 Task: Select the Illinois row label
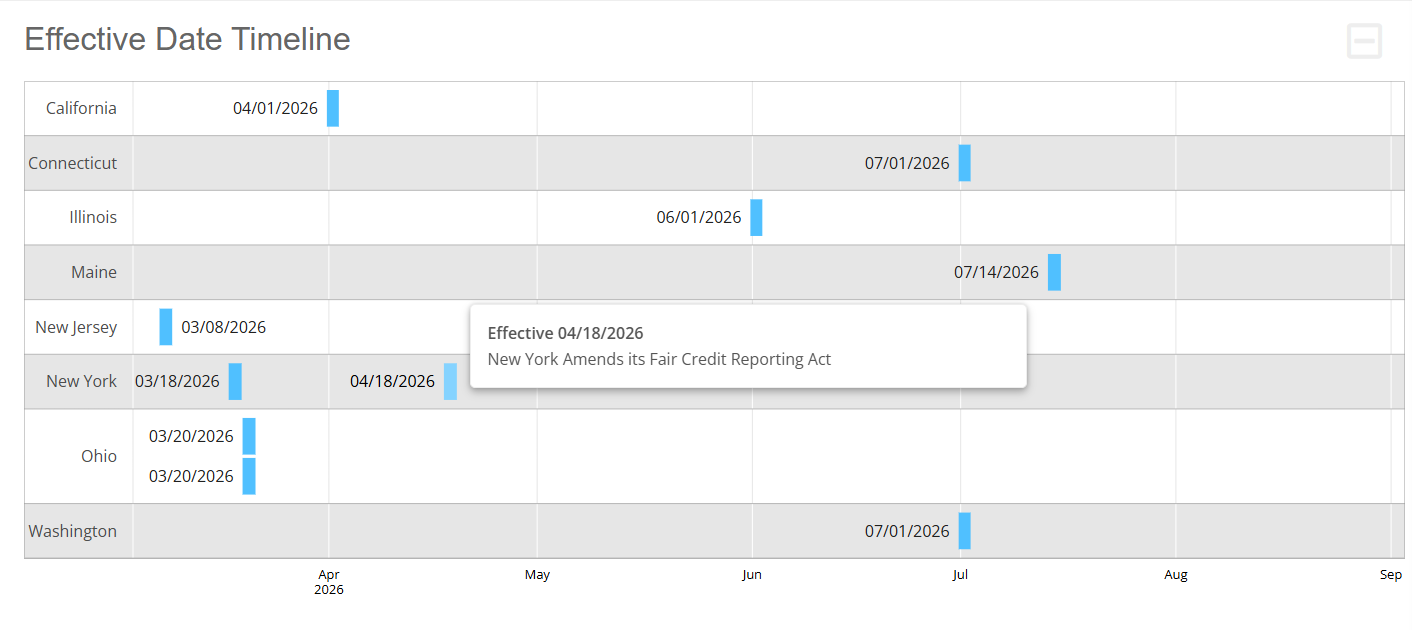(93, 217)
